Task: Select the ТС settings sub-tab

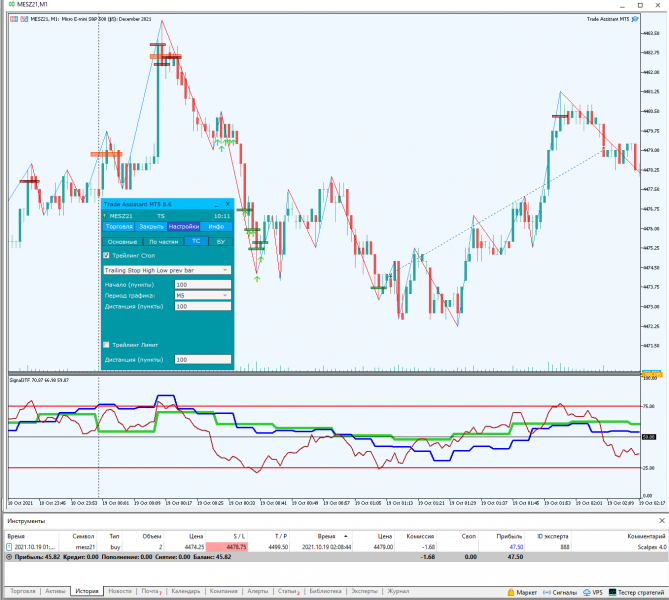Action: (x=196, y=241)
